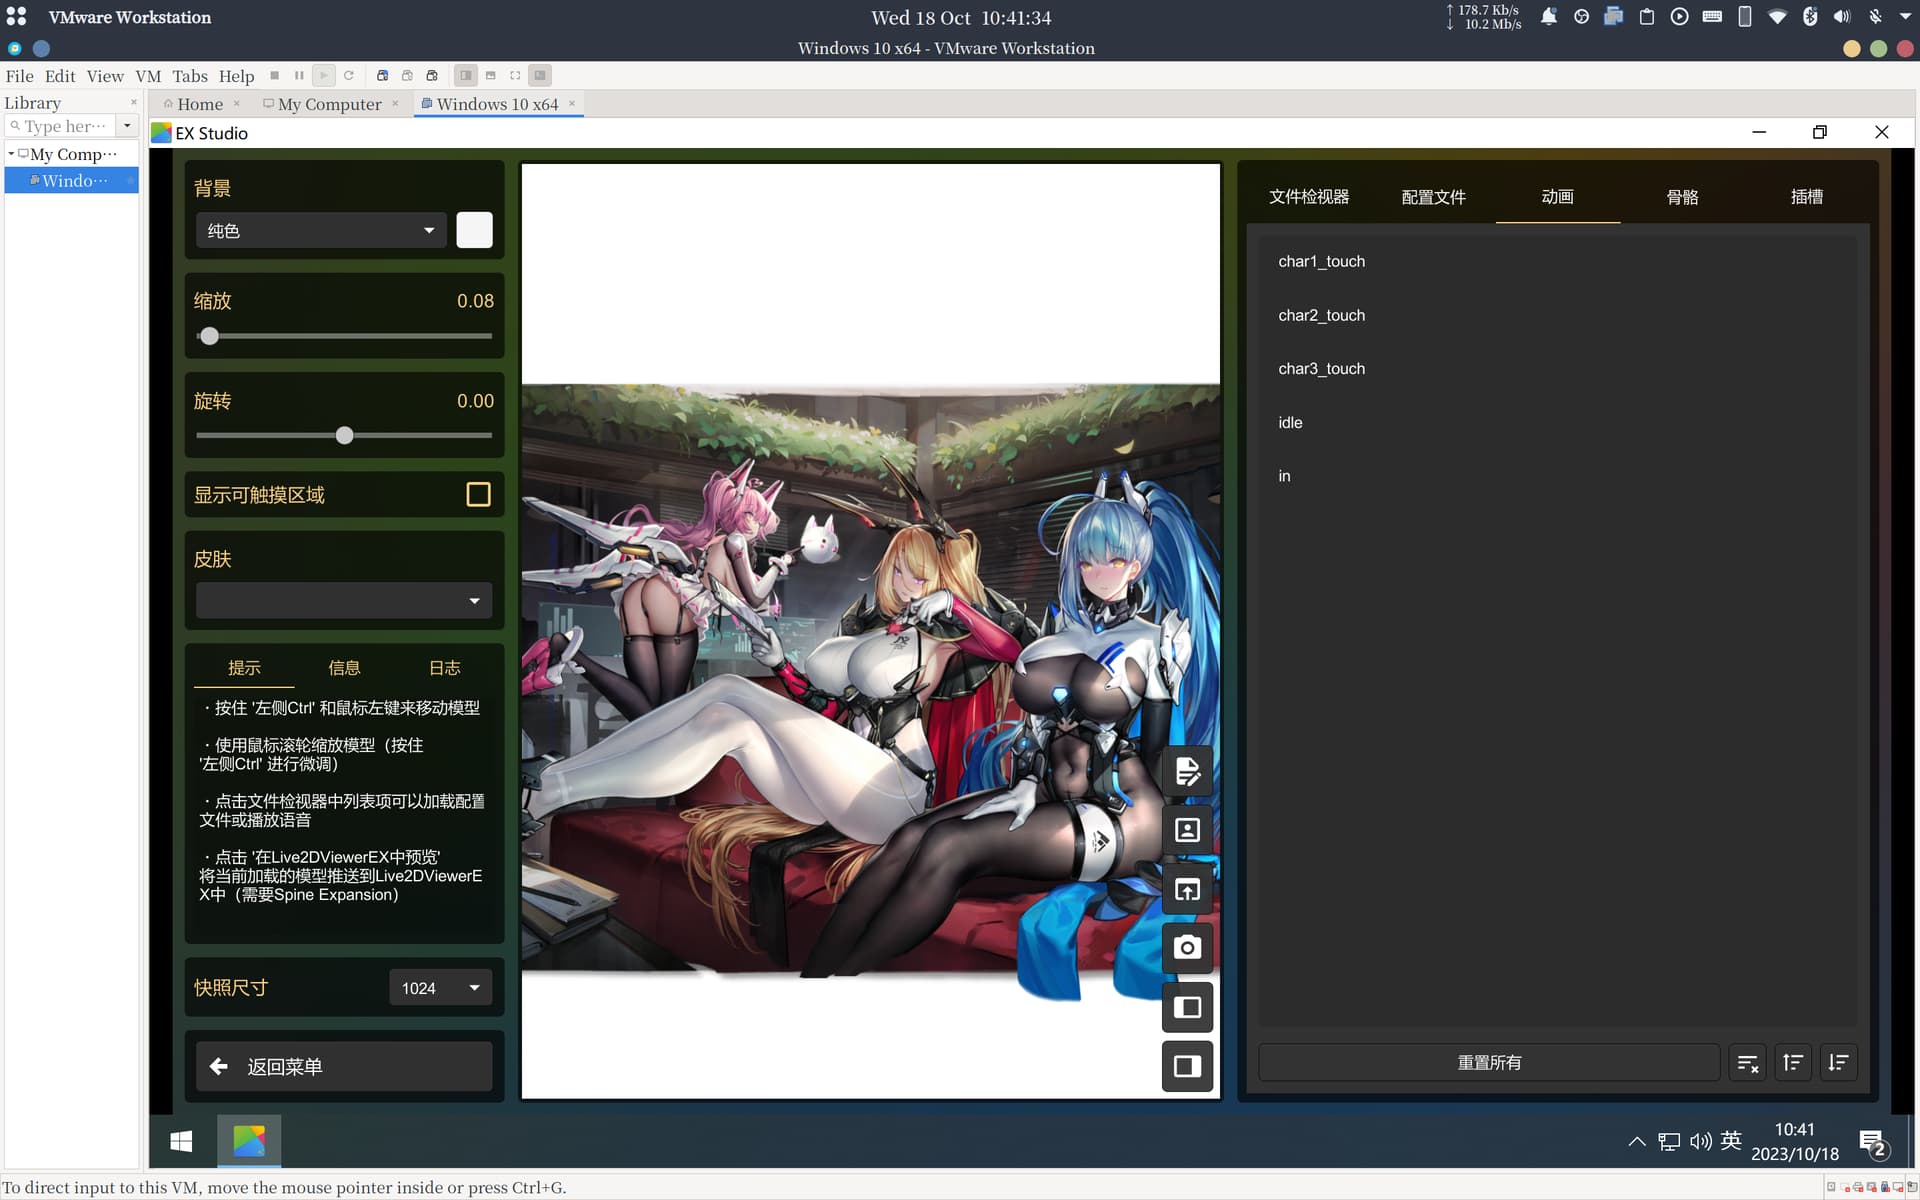Switch to 配置文件 tab
The height and width of the screenshot is (1200, 1920).
(x=1433, y=197)
